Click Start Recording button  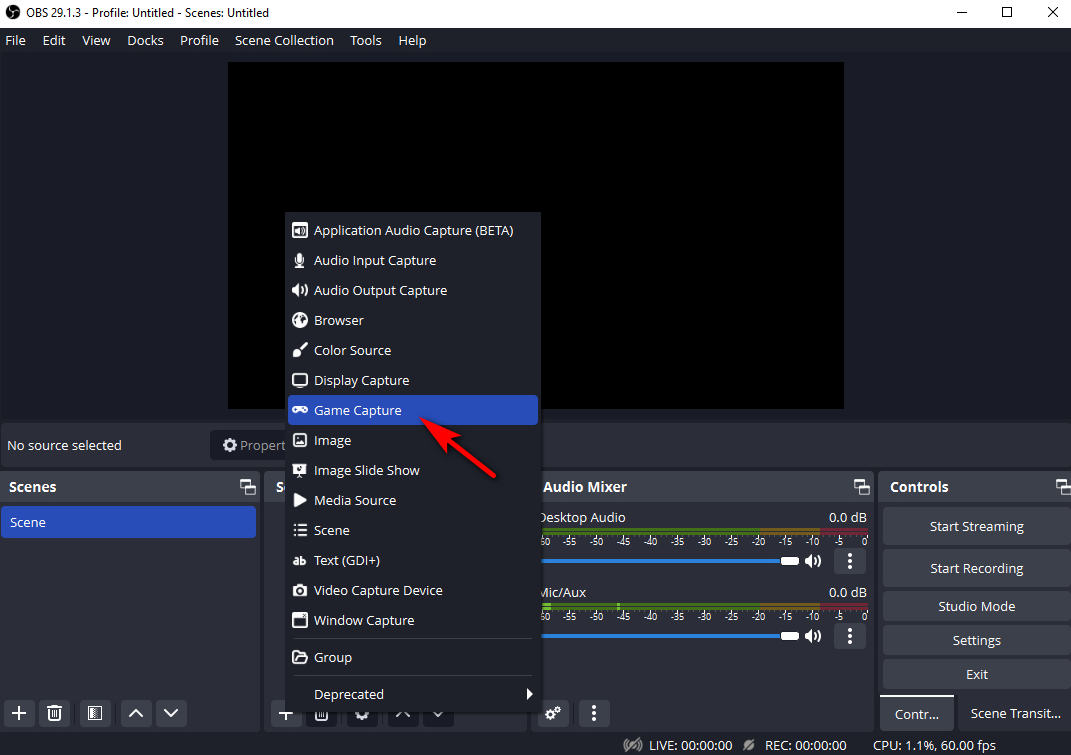[977, 568]
